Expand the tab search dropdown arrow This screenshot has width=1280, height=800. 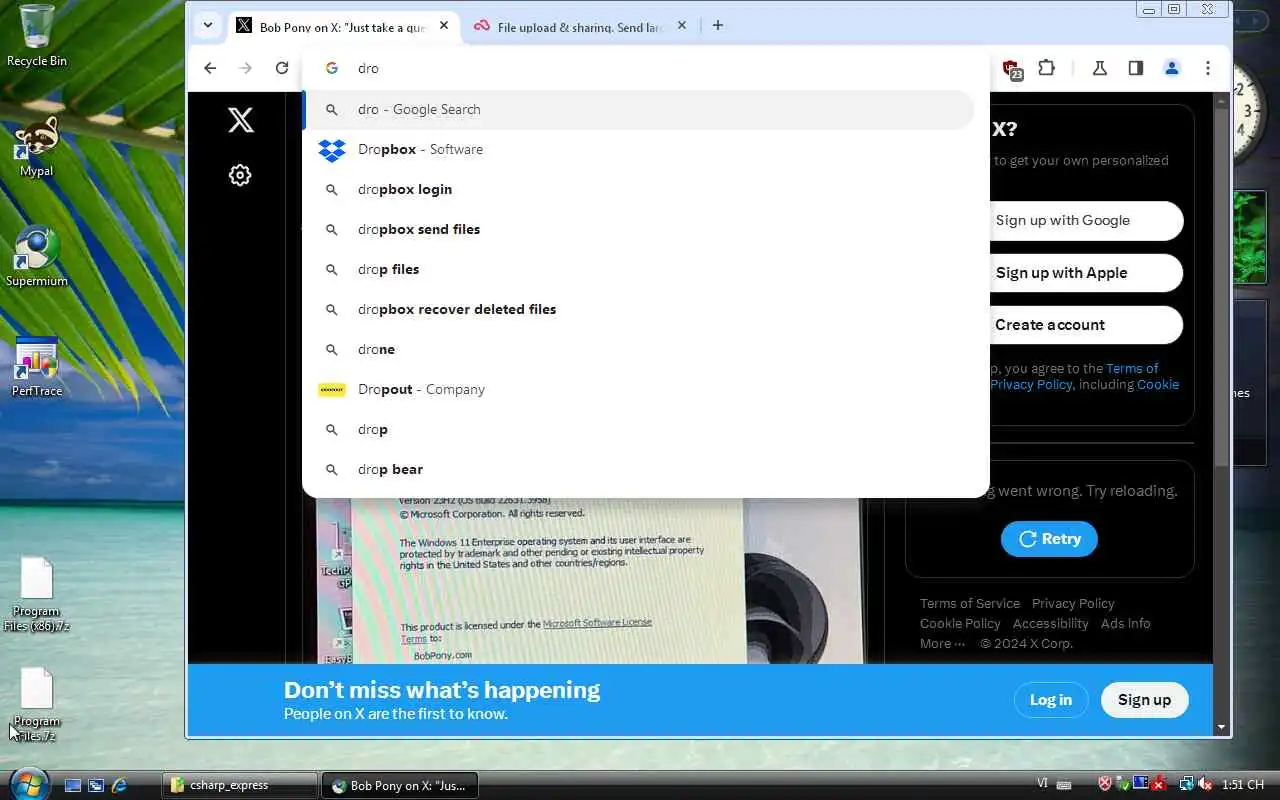(x=207, y=26)
